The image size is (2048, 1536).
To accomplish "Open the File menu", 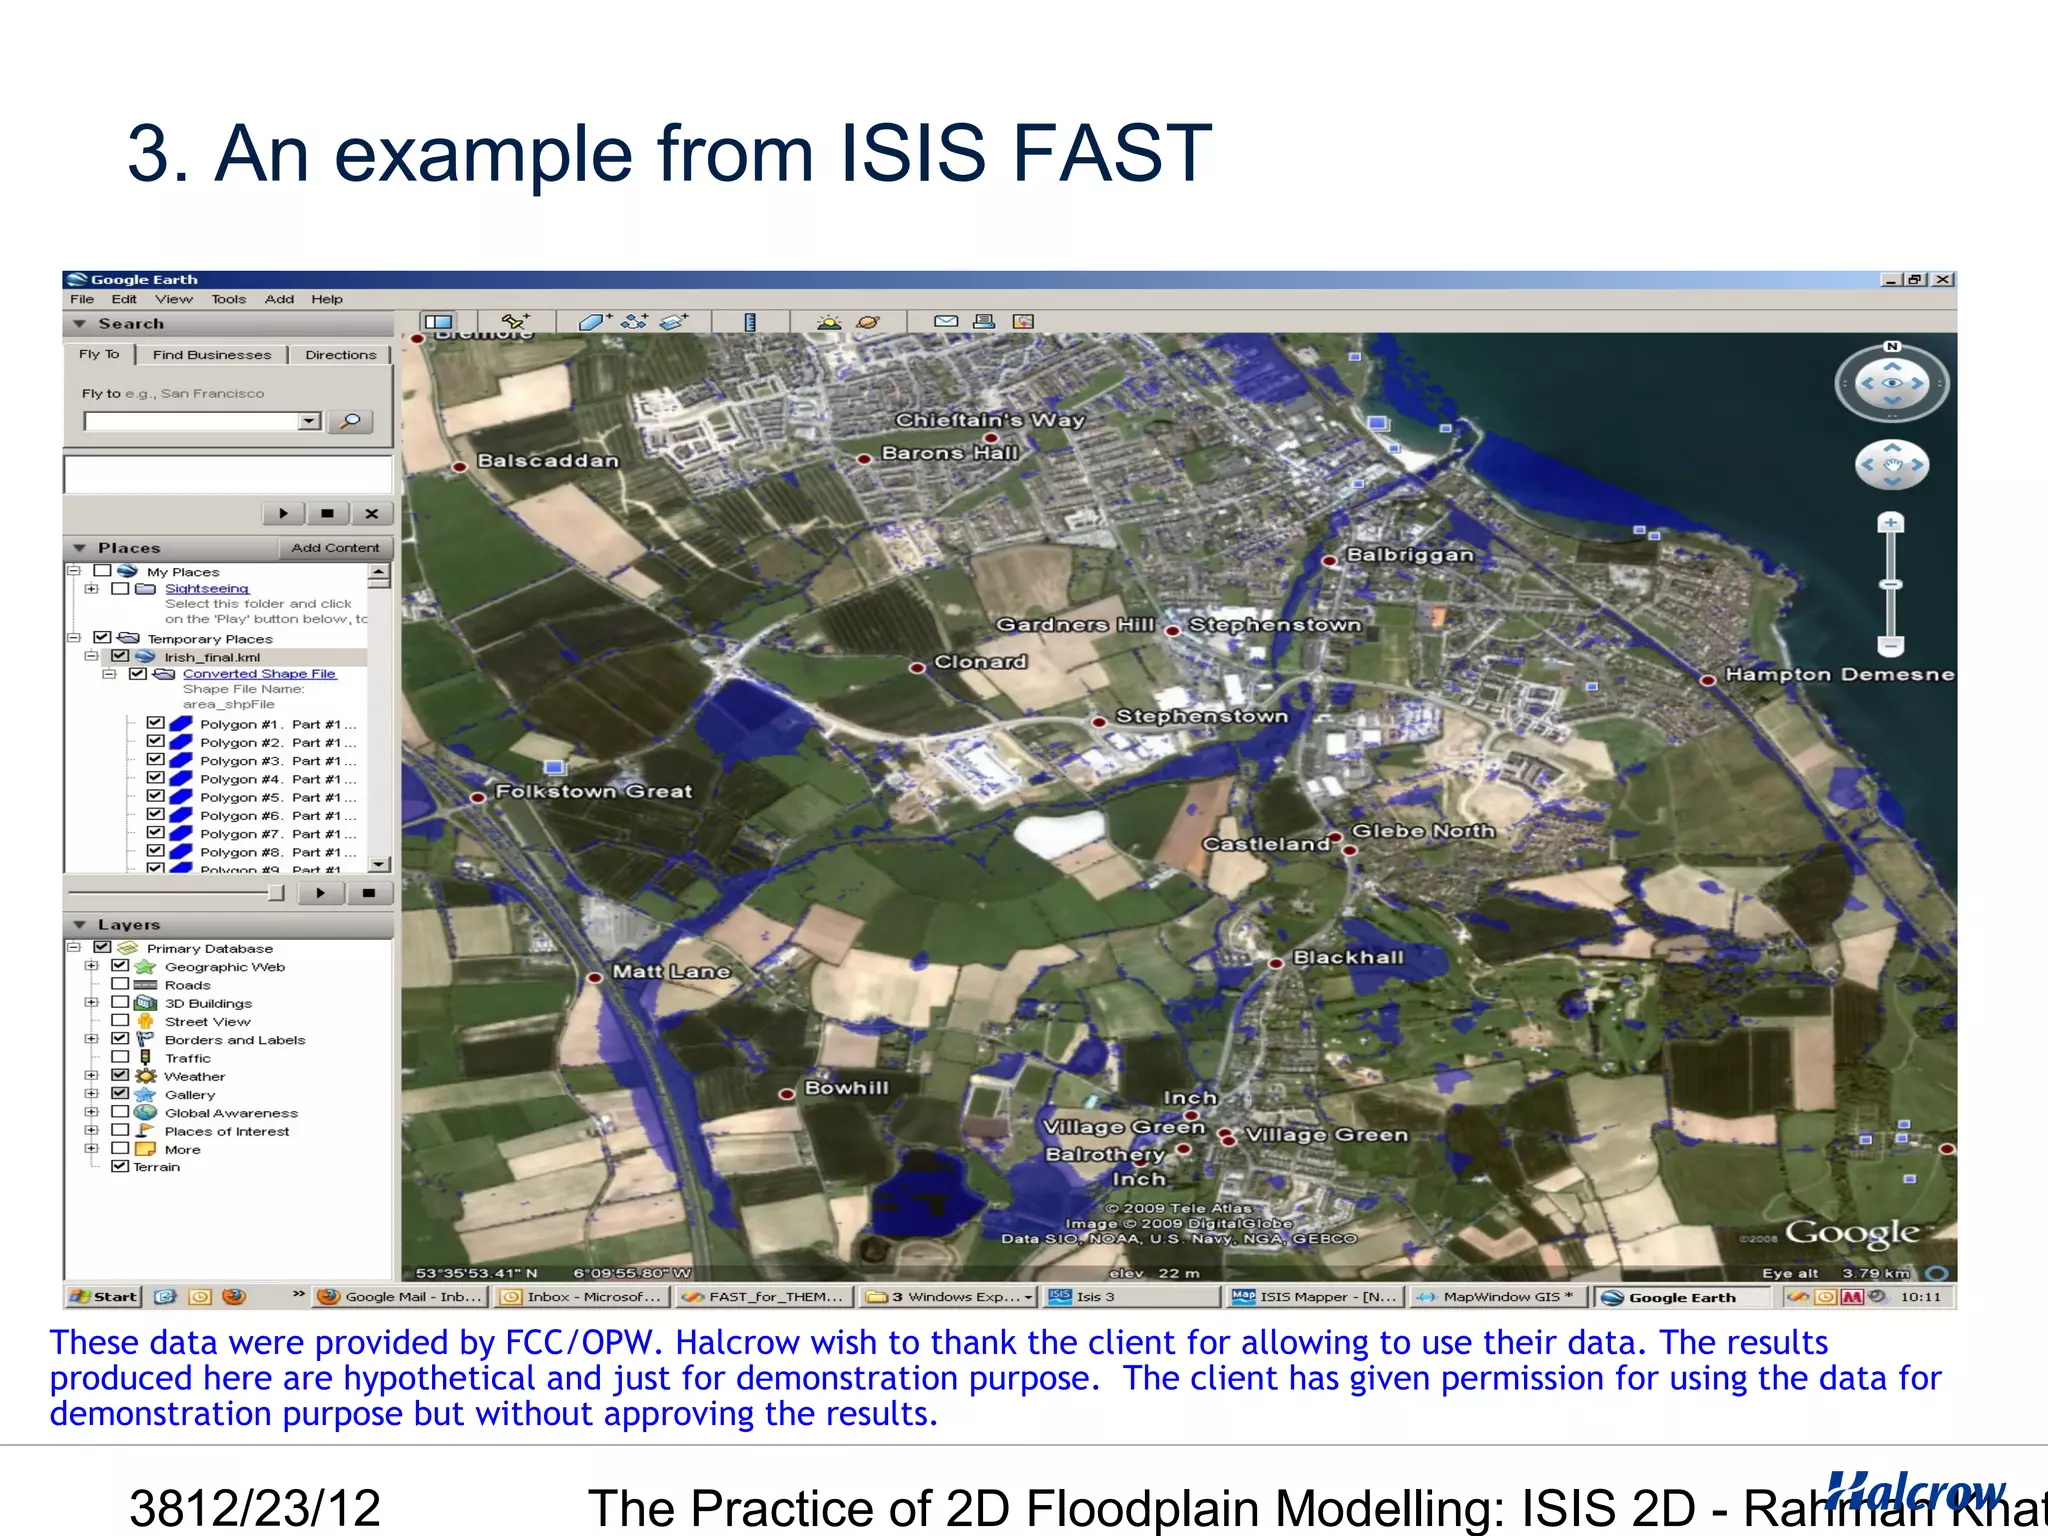I will pos(82,299).
